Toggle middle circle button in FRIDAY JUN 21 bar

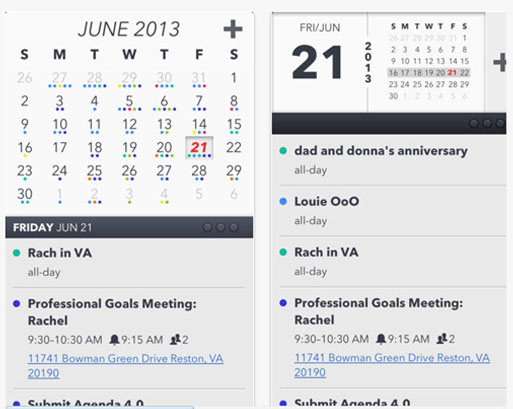[x=221, y=227]
